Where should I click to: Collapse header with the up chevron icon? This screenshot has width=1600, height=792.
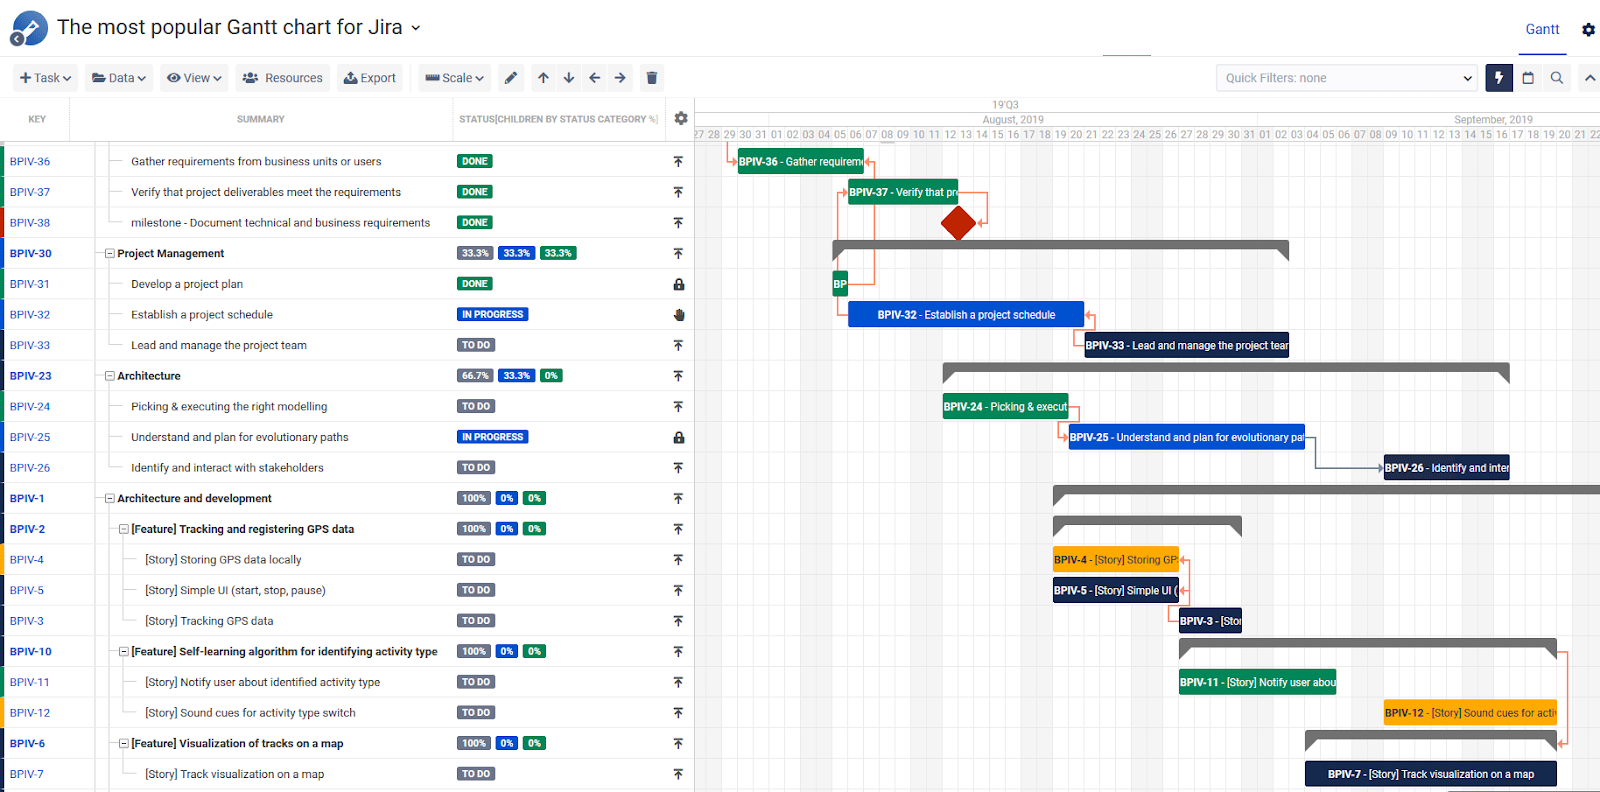pyautogui.click(x=1589, y=78)
